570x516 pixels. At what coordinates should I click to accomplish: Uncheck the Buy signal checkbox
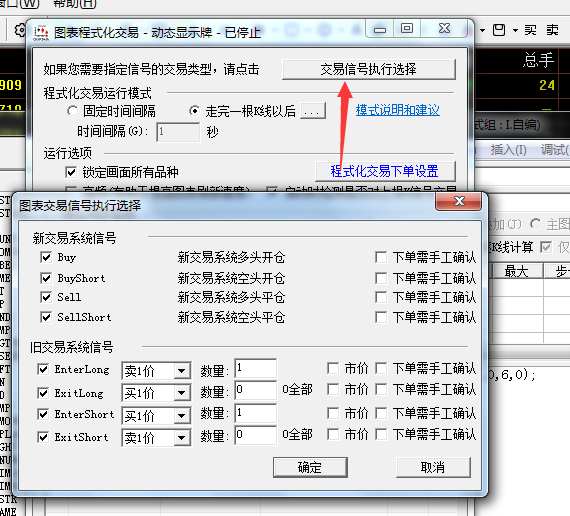[x=46, y=257]
